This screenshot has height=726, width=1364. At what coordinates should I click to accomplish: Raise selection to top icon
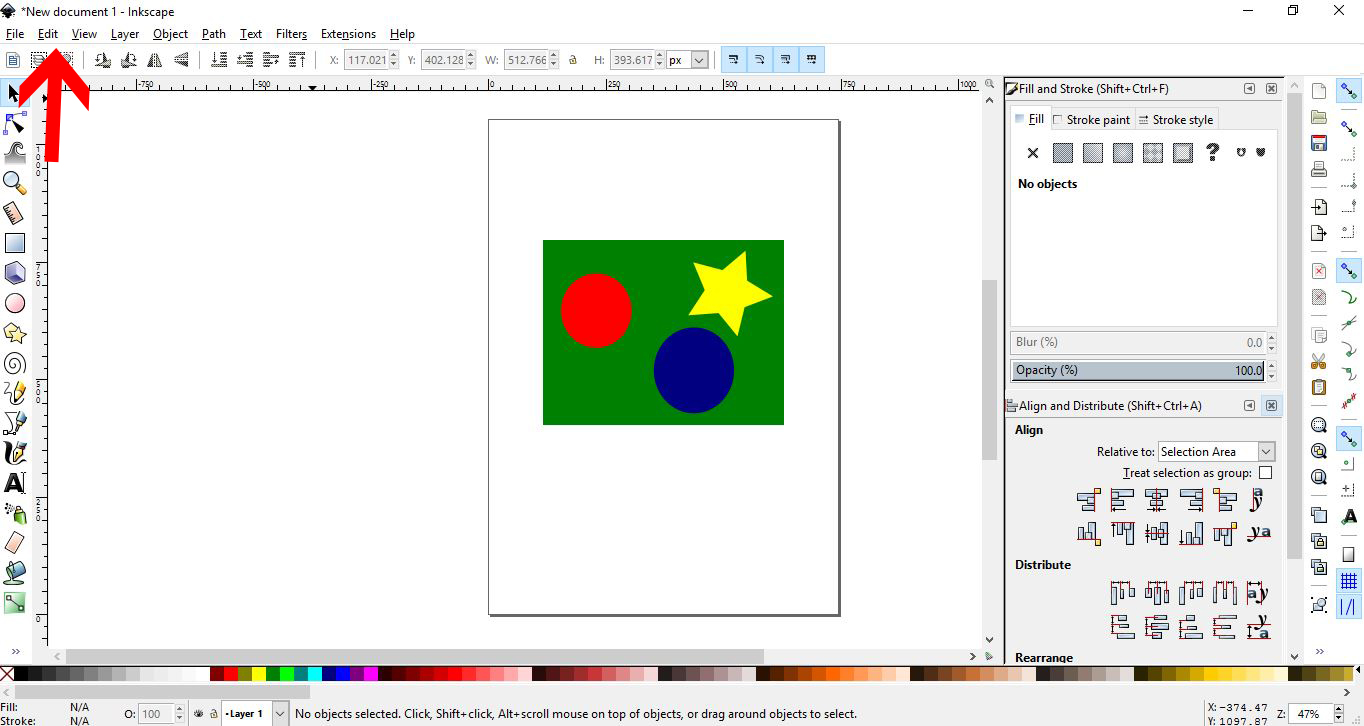(297, 60)
